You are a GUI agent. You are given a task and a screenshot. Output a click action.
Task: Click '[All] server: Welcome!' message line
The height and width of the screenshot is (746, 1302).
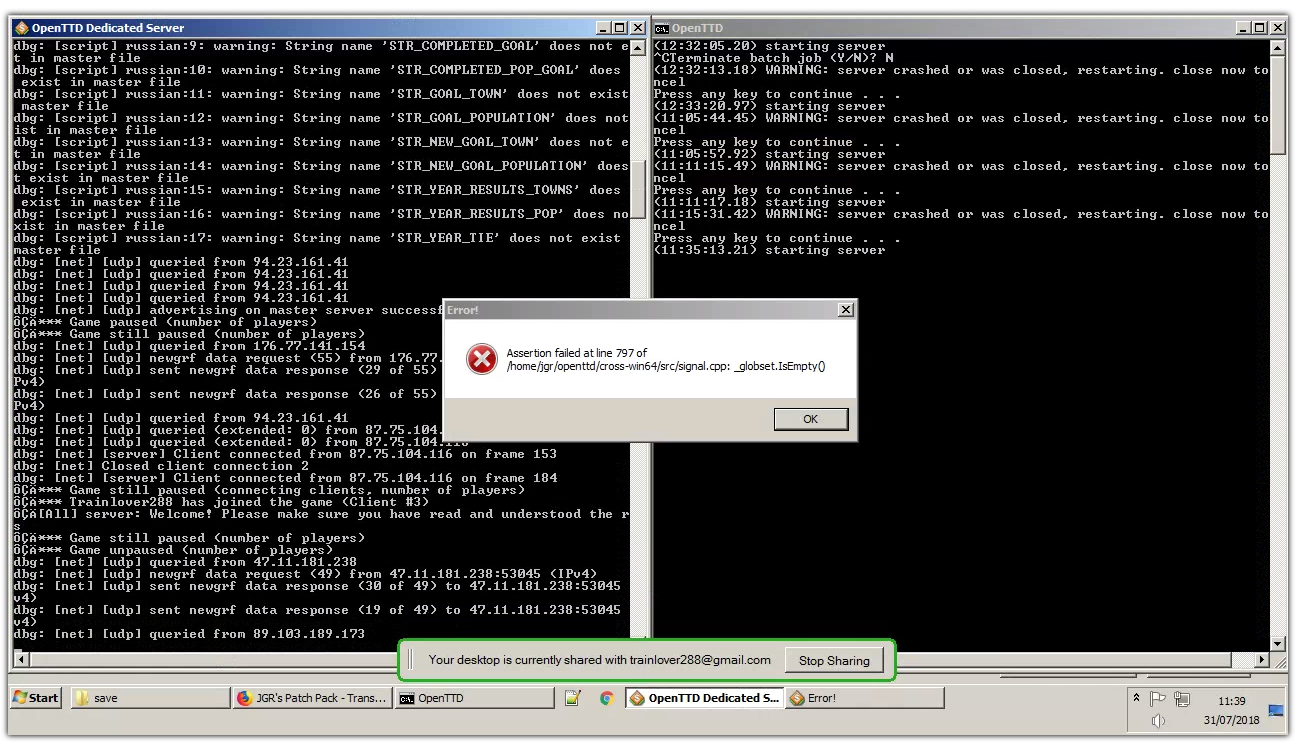point(321,520)
